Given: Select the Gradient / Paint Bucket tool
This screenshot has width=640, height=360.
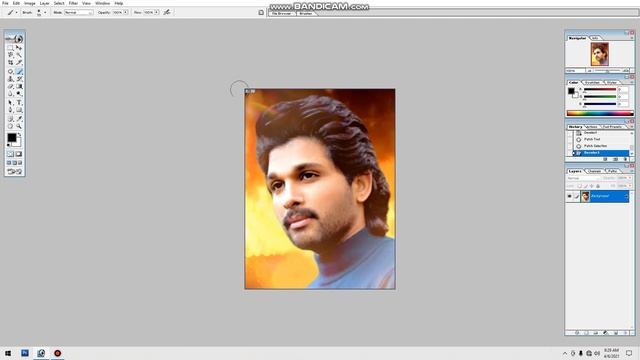Looking at the screenshot, I should (x=19, y=87).
